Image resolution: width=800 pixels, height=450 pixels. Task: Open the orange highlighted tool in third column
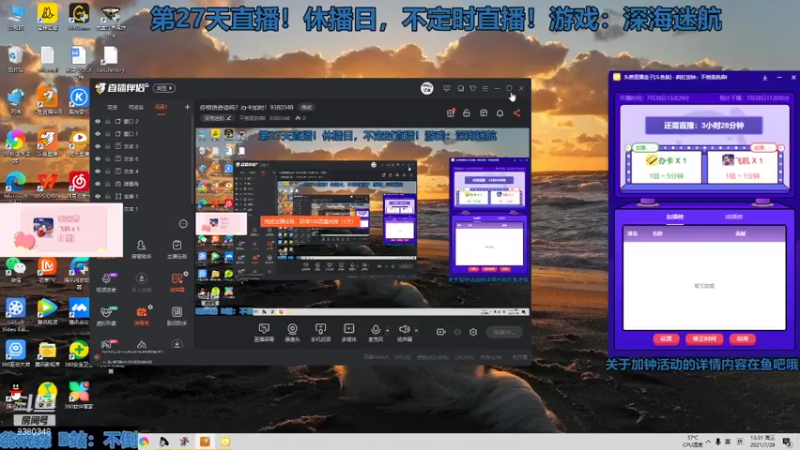pos(177,282)
